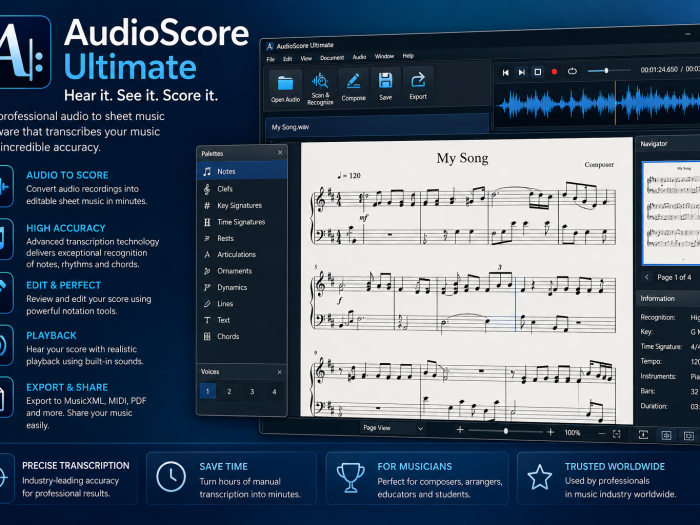Image resolution: width=700 pixels, height=525 pixels.
Task: Open the Clefs palette
Action: pos(242,189)
